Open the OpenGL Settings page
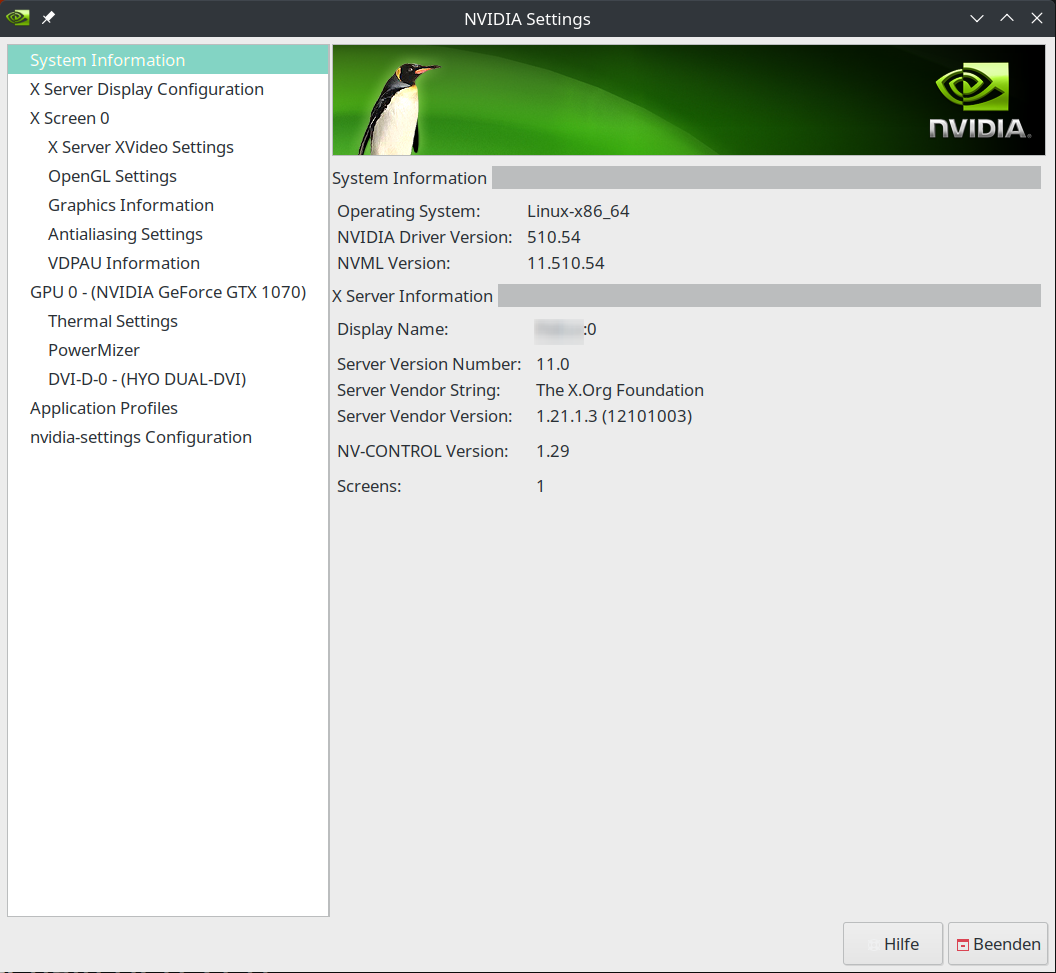 (112, 175)
